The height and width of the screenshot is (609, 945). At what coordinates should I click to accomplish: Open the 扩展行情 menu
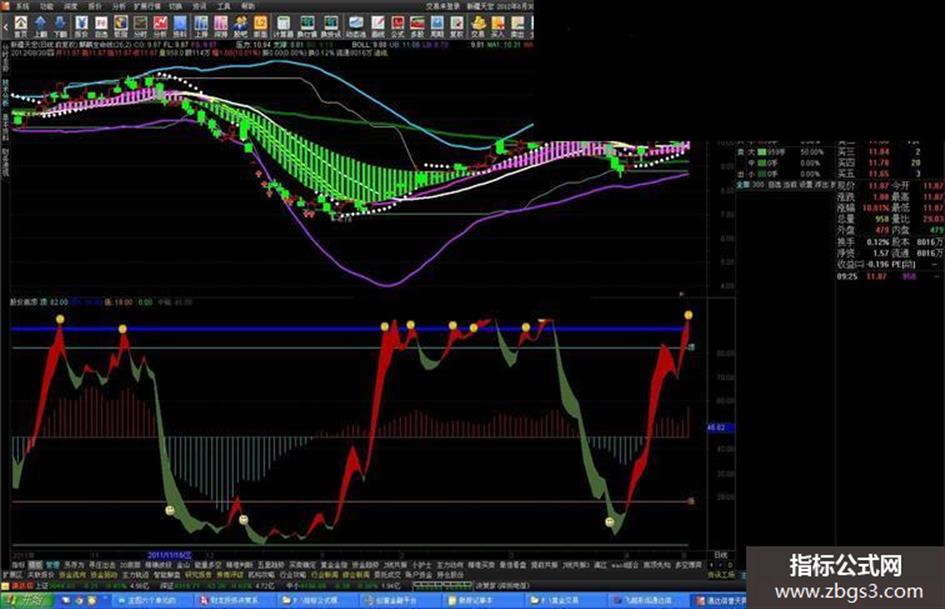[147, 6]
